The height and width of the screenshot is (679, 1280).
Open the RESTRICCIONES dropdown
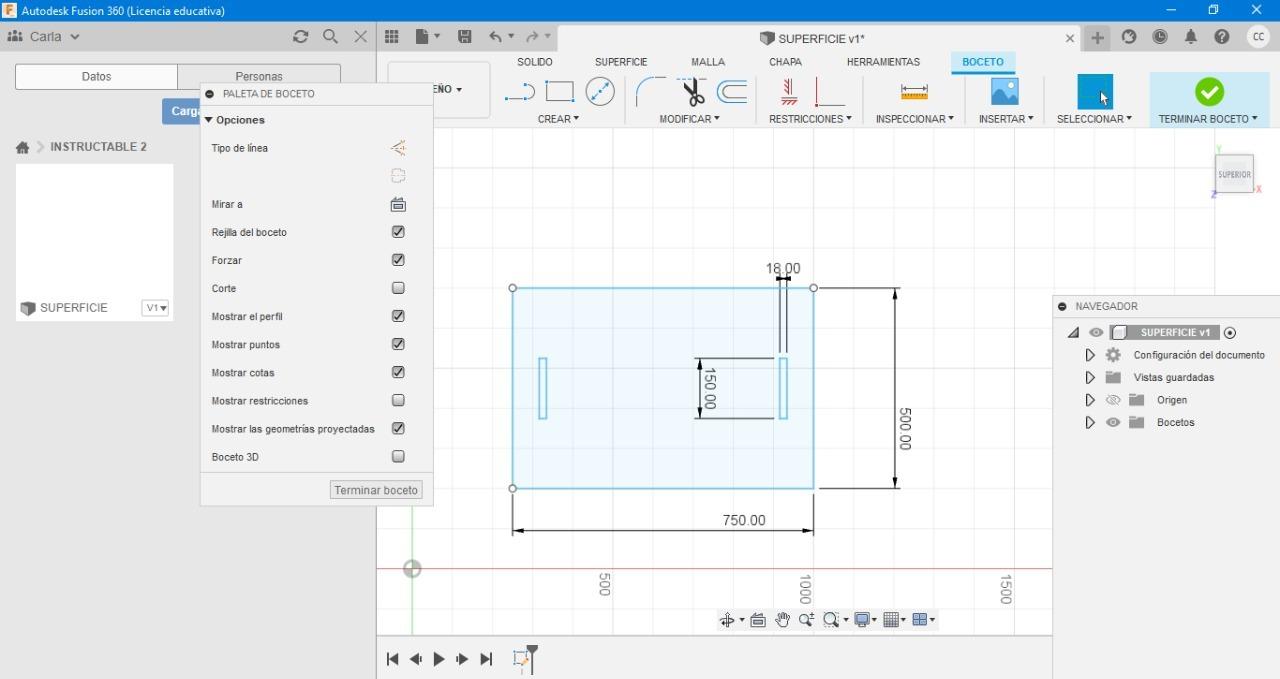810,119
